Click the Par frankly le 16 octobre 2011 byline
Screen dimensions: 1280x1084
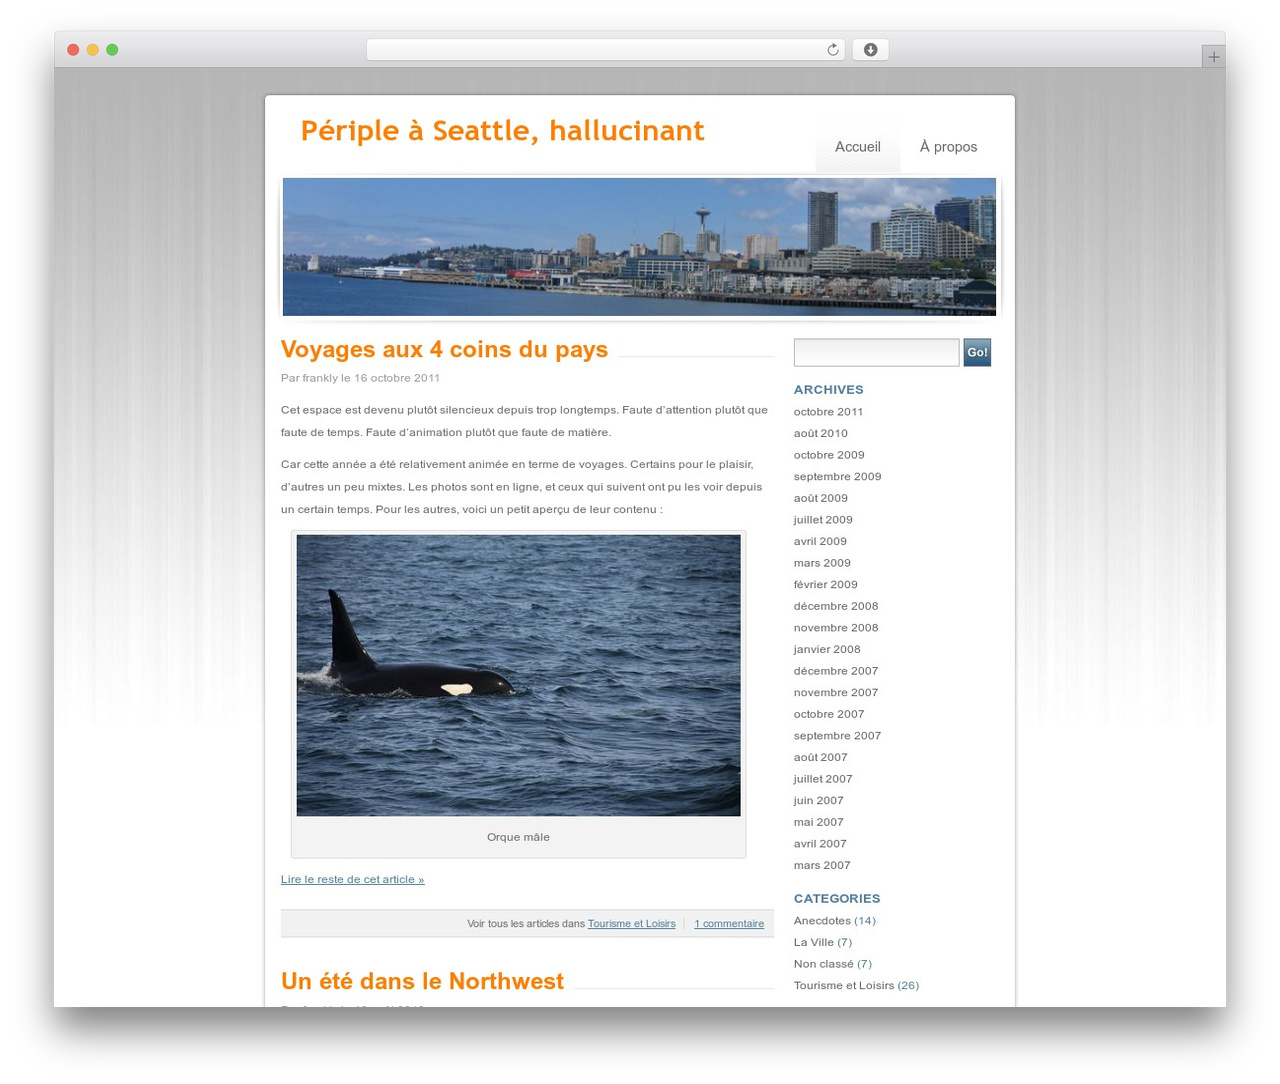360,378
